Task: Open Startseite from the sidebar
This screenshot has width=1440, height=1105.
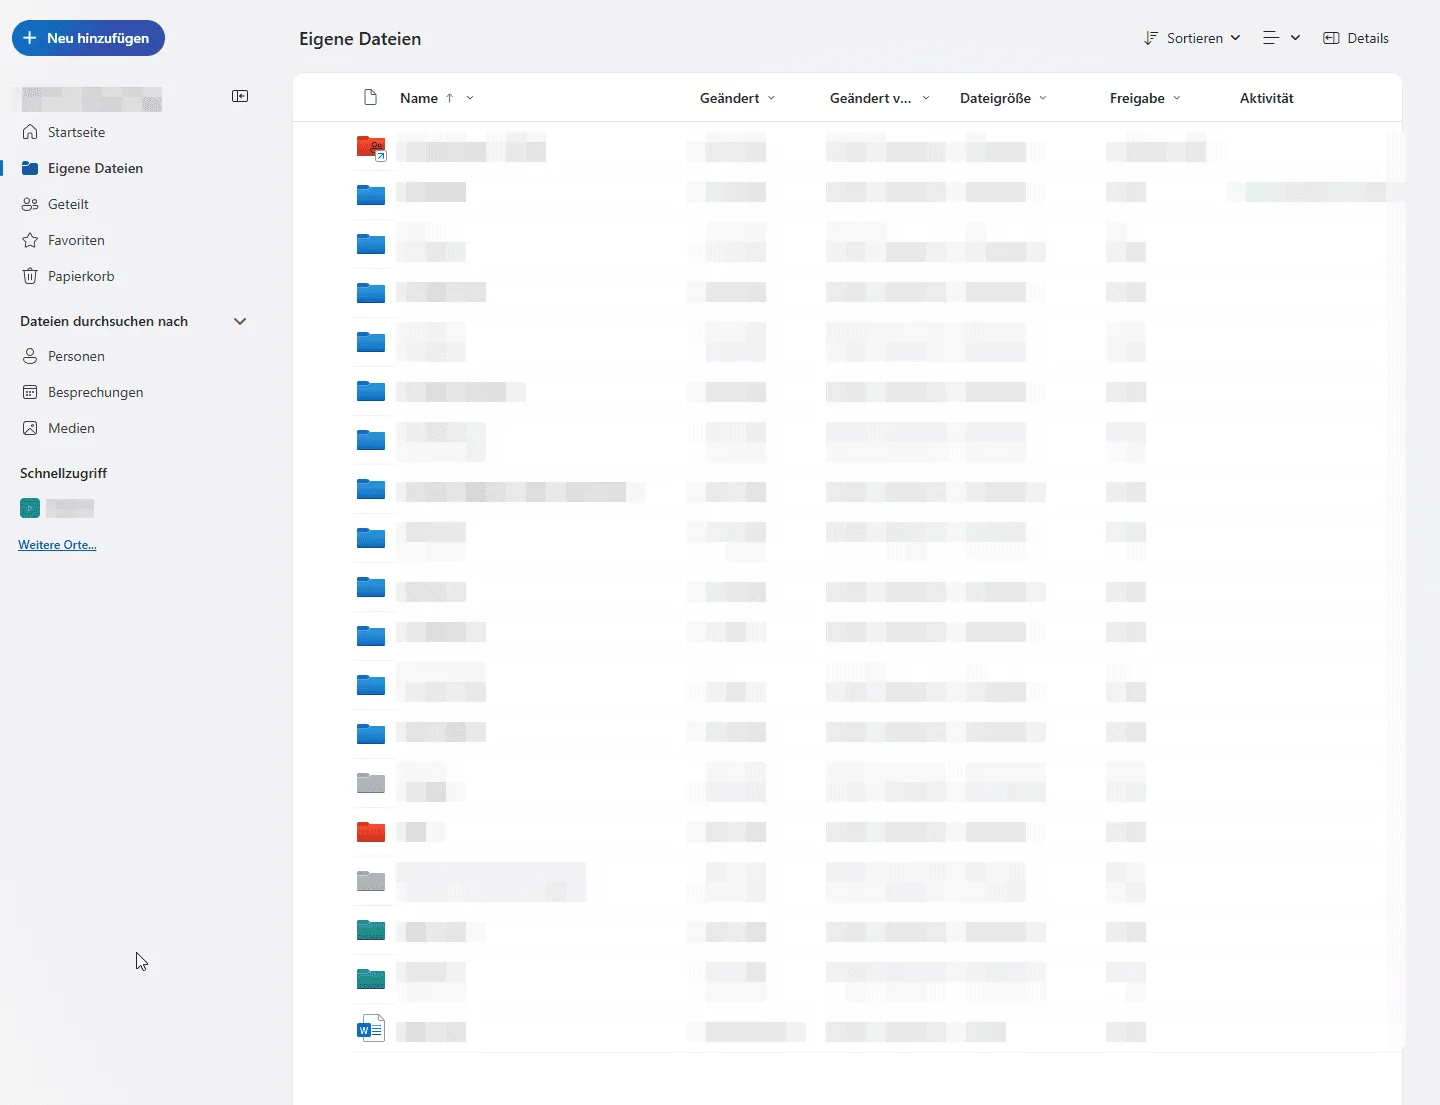Action: pyautogui.click(x=76, y=132)
